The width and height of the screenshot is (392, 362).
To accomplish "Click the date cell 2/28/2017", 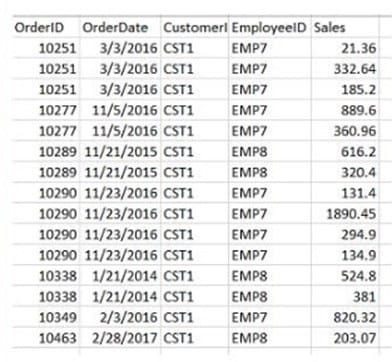I will [120, 338].
